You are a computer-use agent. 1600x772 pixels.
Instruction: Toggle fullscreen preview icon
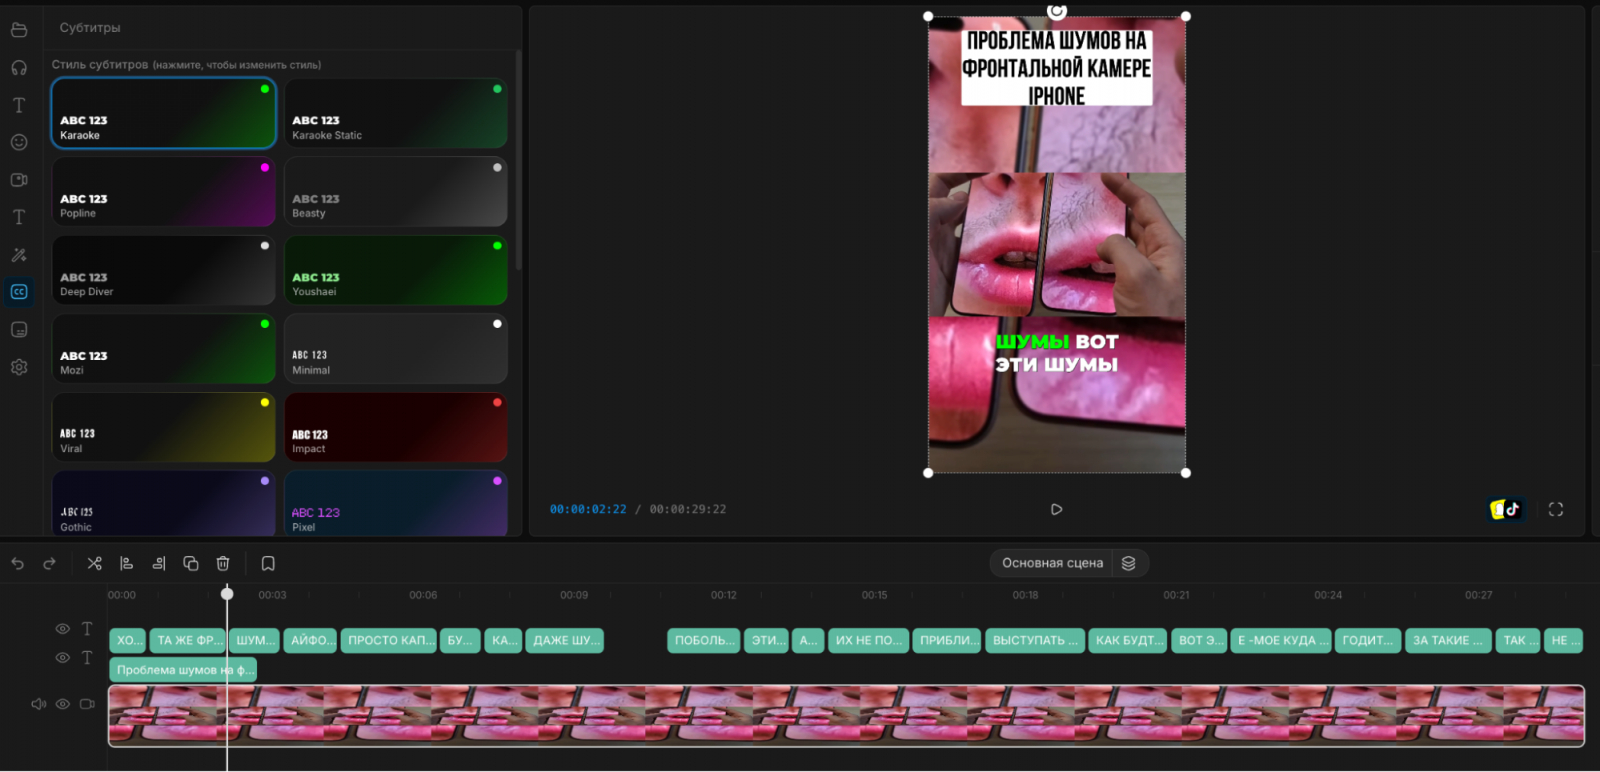tap(1556, 509)
